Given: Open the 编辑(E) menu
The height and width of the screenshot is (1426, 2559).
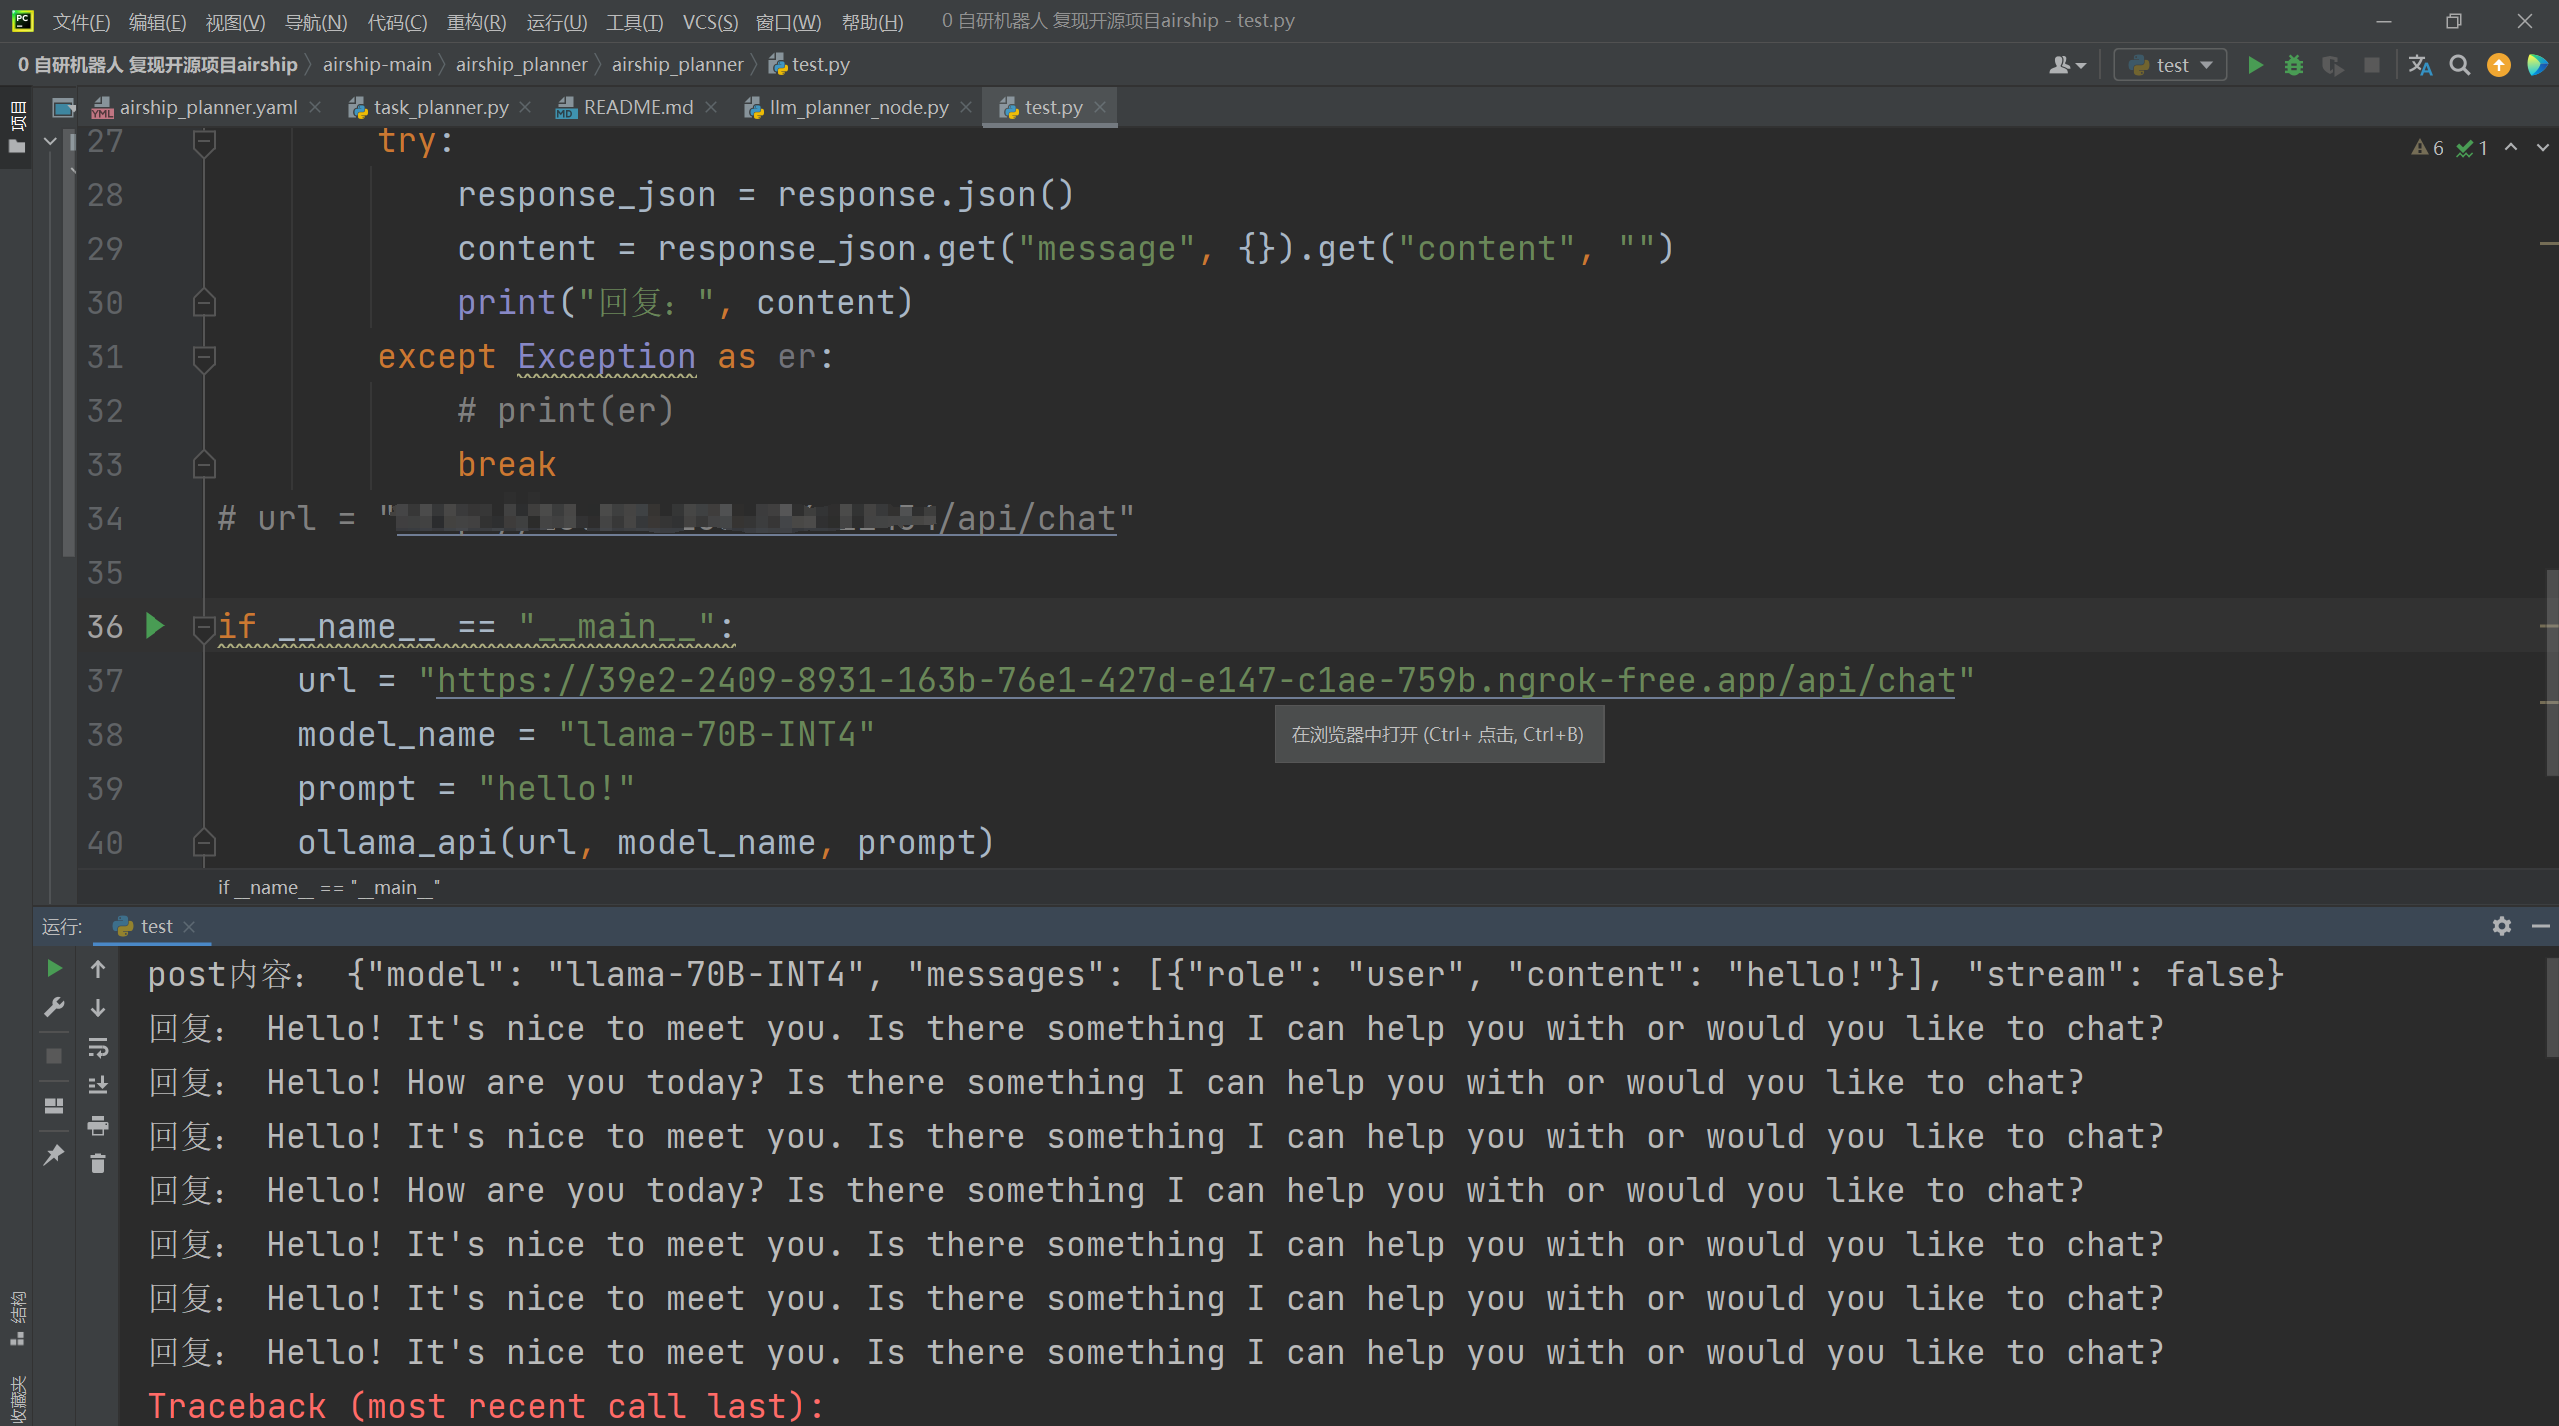Looking at the screenshot, I should click(157, 21).
